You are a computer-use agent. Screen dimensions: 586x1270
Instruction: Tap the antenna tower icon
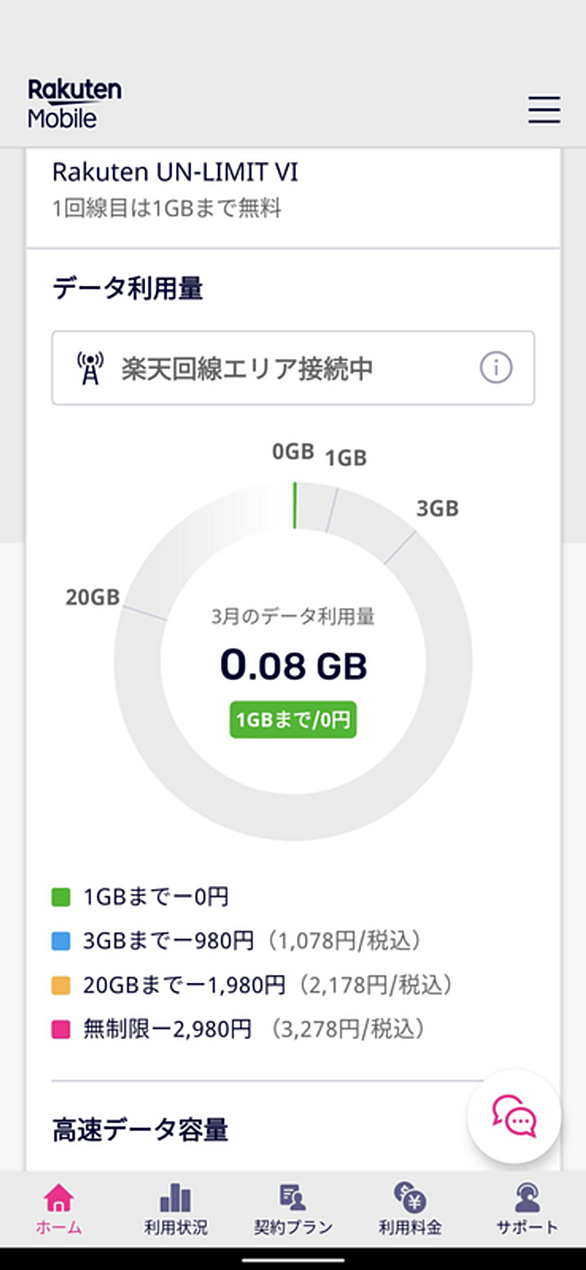(90, 368)
